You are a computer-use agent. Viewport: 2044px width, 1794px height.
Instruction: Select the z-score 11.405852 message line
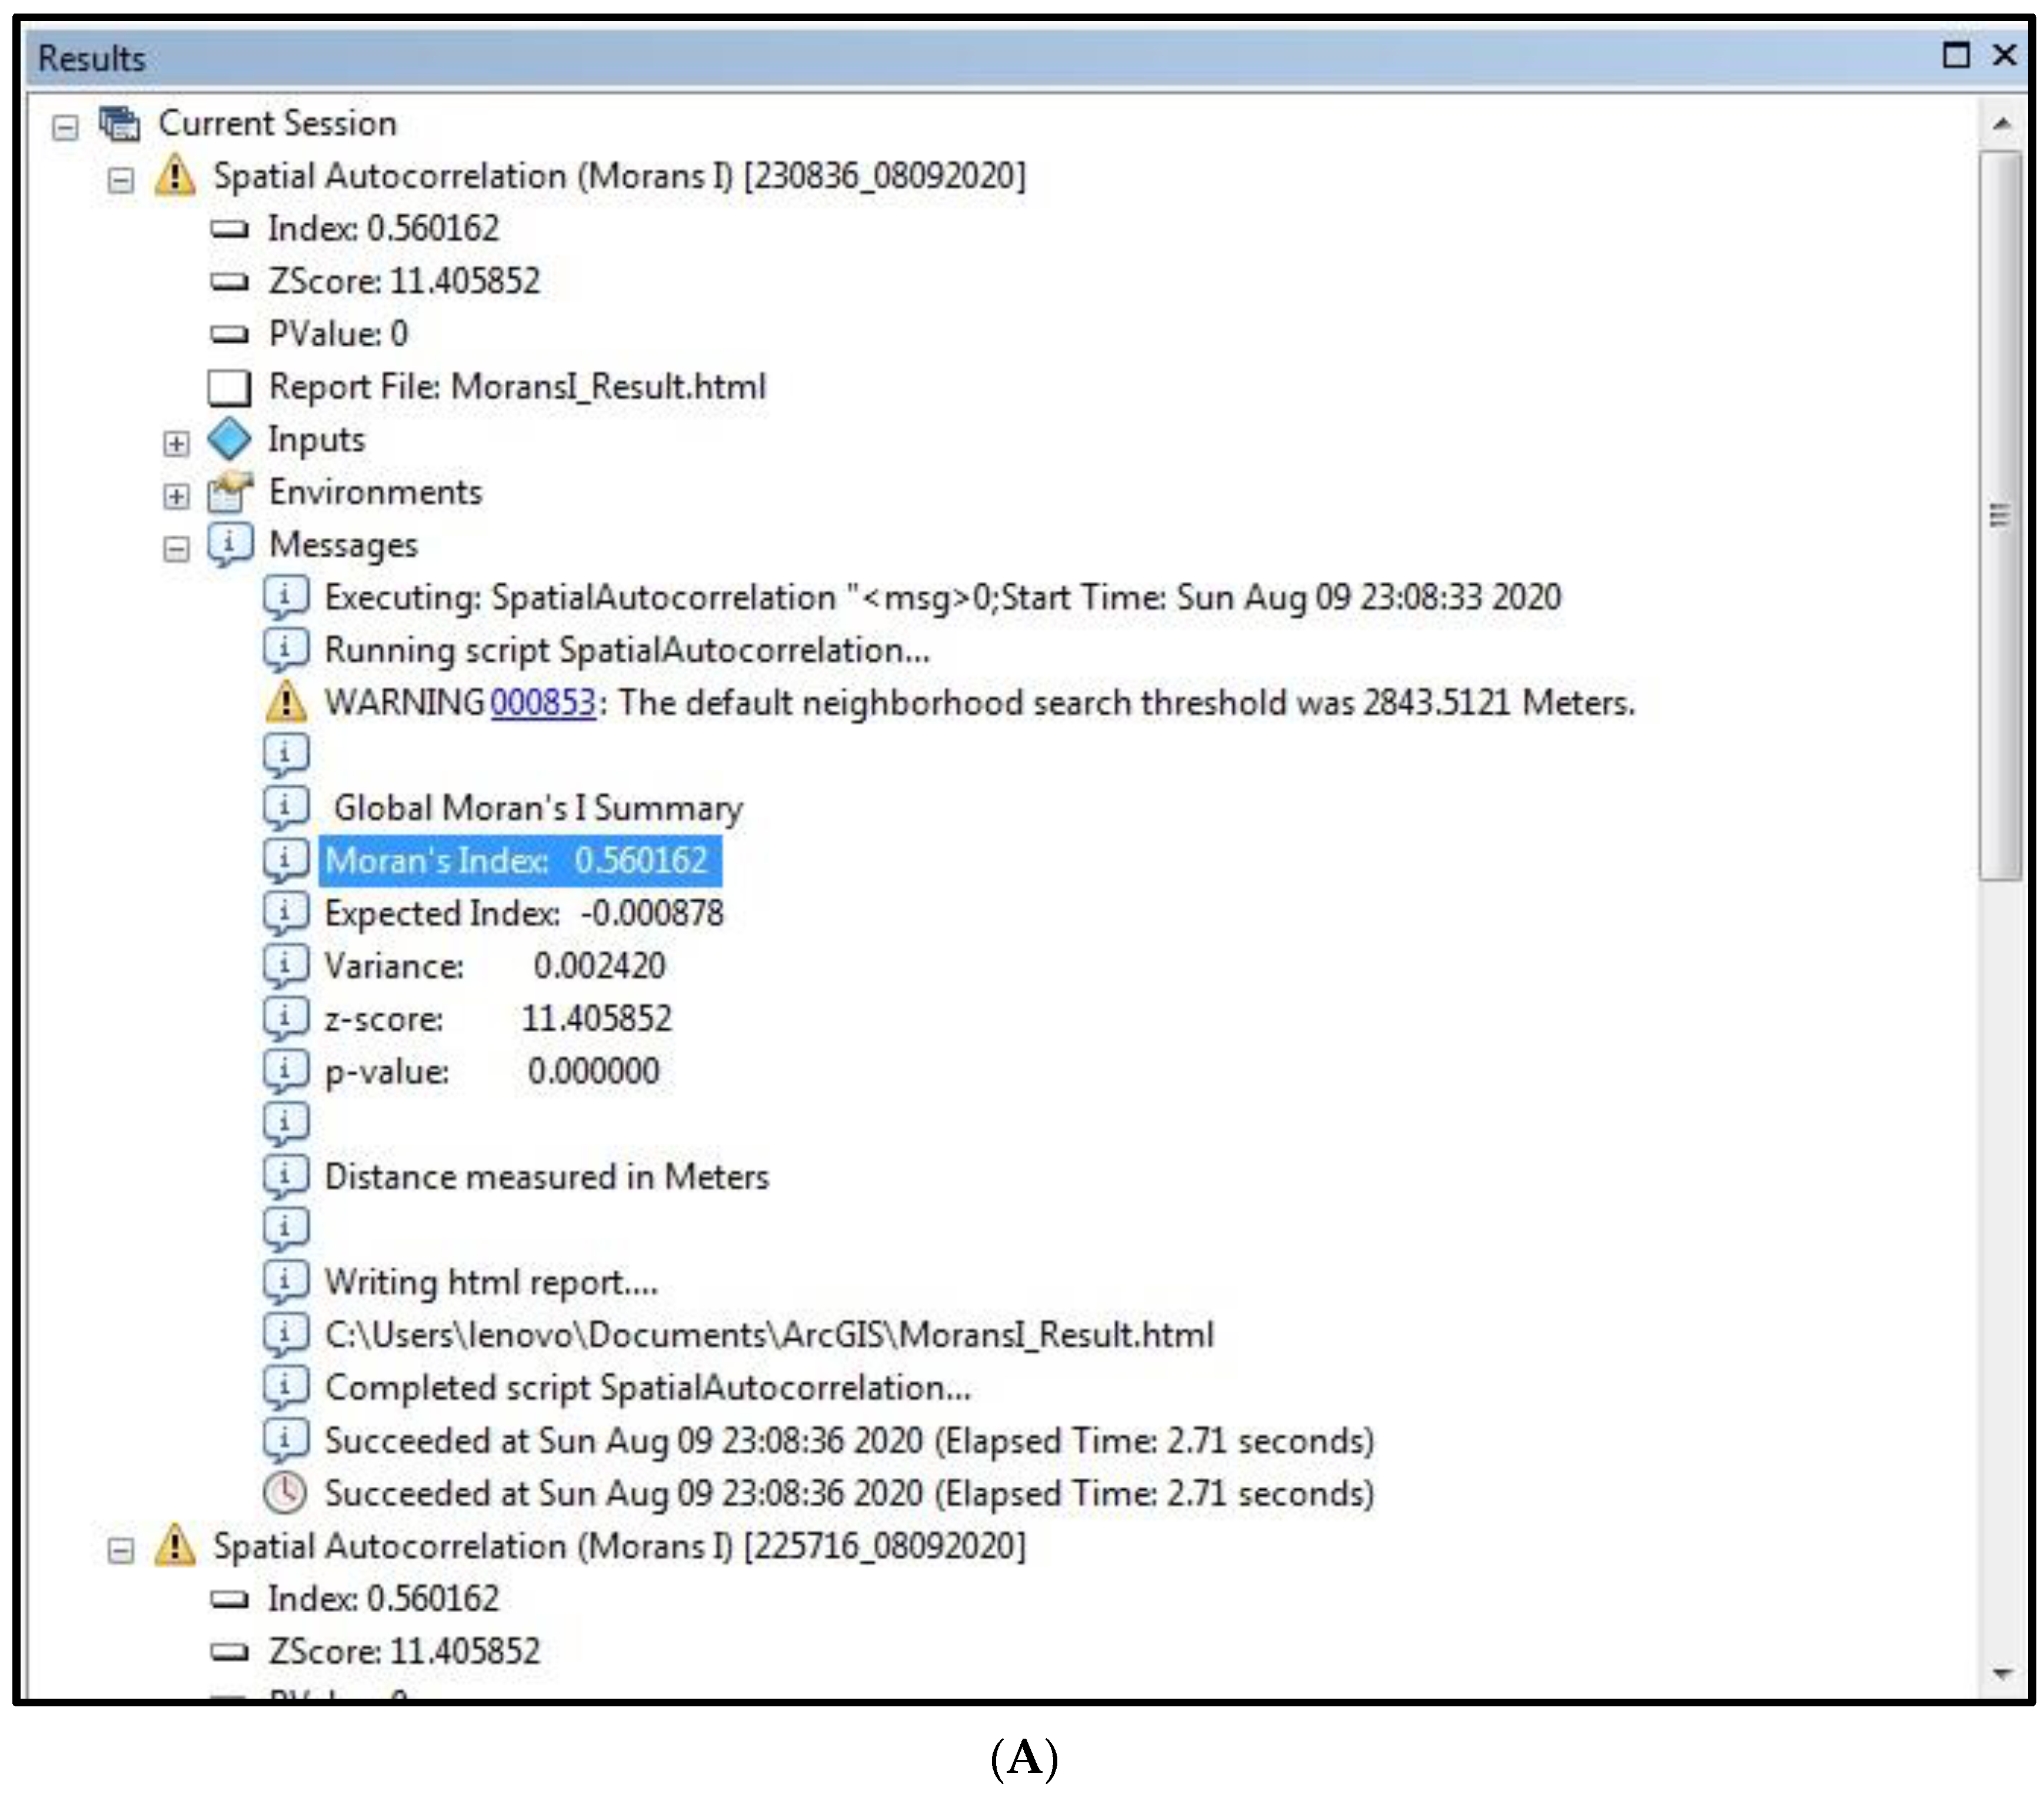pos(497,1019)
